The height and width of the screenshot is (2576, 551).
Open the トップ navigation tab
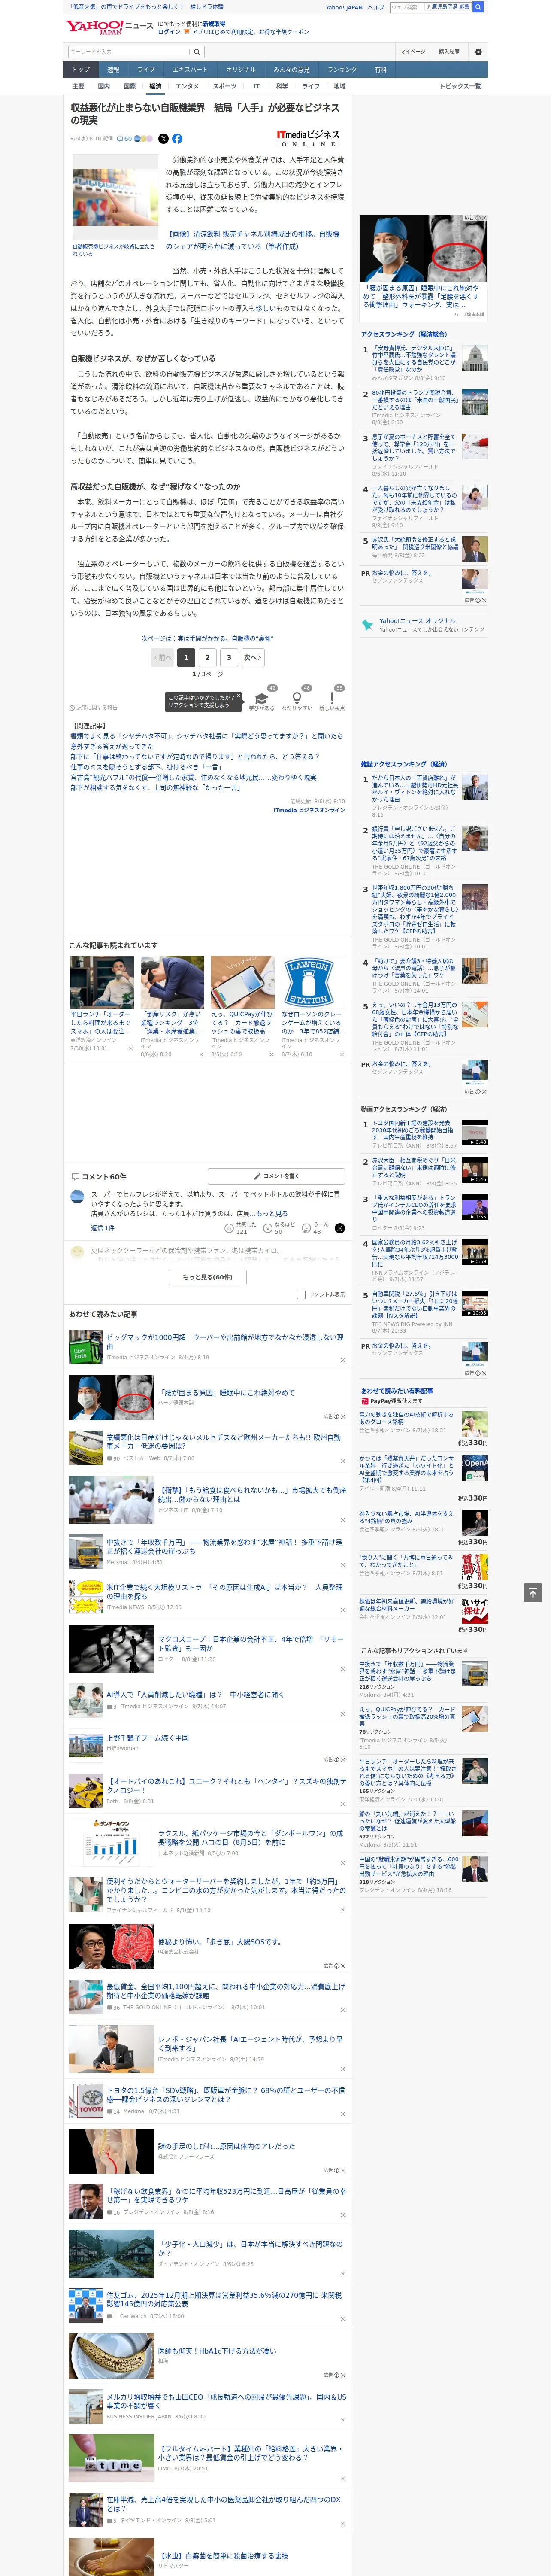click(81, 70)
